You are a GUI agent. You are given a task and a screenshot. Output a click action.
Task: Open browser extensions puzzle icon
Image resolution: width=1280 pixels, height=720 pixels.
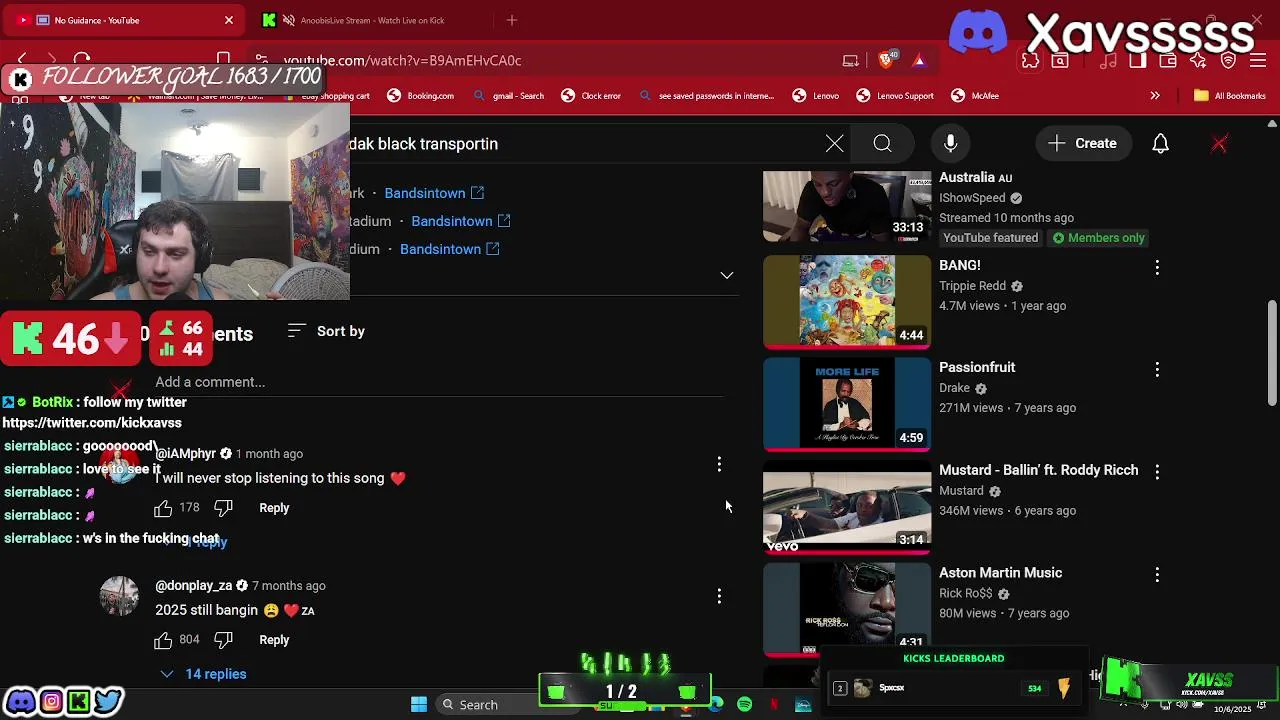click(x=1030, y=61)
